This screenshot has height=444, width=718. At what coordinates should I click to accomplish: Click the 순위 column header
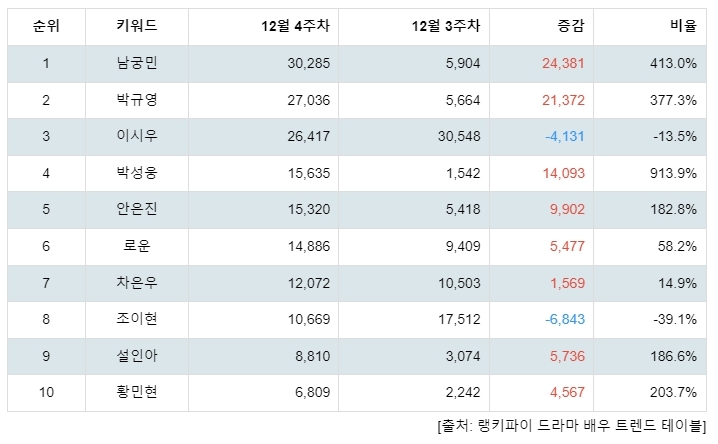pos(46,26)
